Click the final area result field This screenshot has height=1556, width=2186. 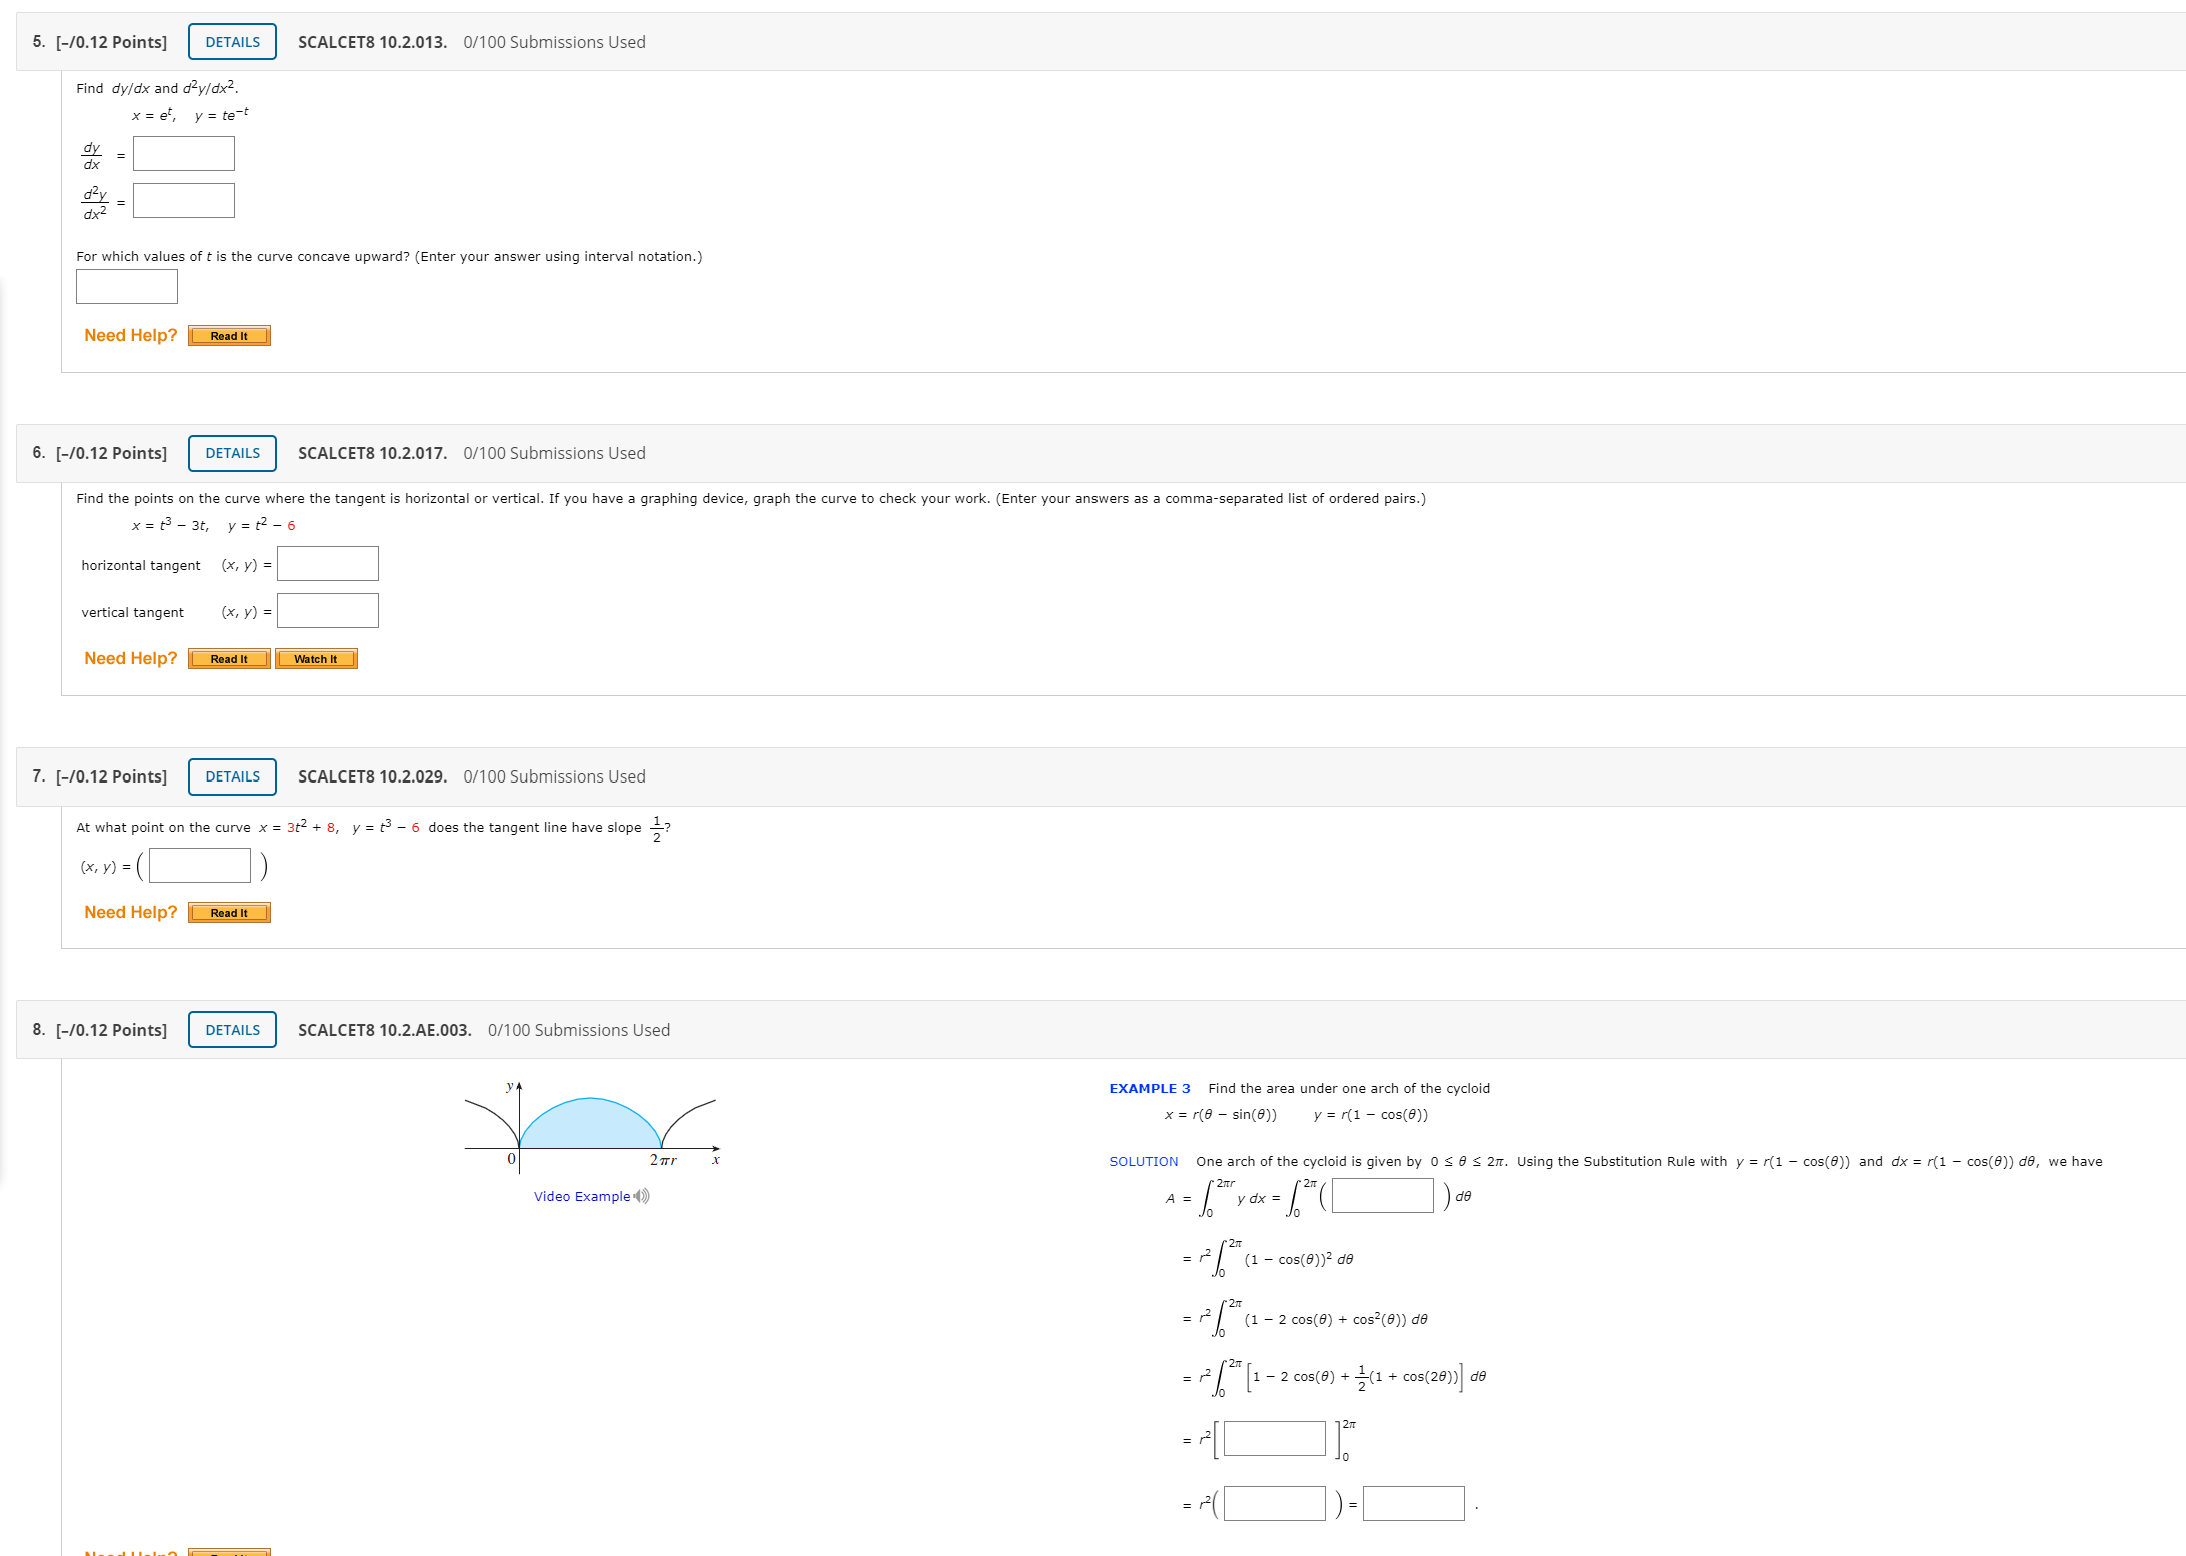(x=1413, y=1504)
